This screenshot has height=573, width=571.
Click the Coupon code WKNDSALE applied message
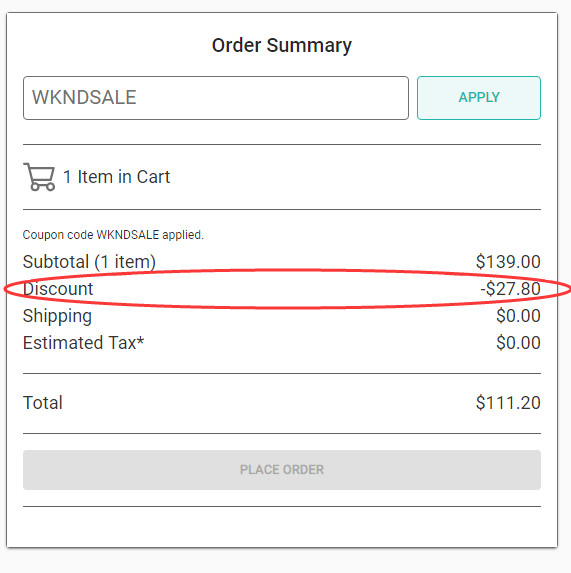pyautogui.click(x=113, y=235)
